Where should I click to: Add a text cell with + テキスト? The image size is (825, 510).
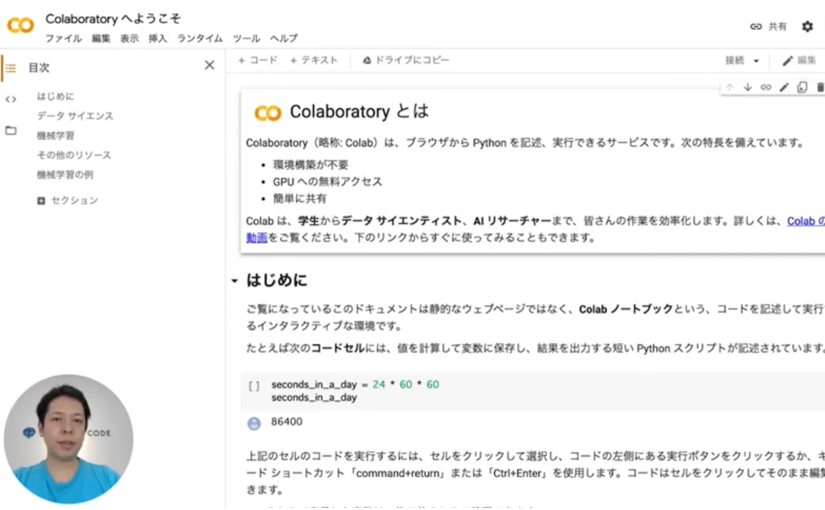[x=314, y=60]
